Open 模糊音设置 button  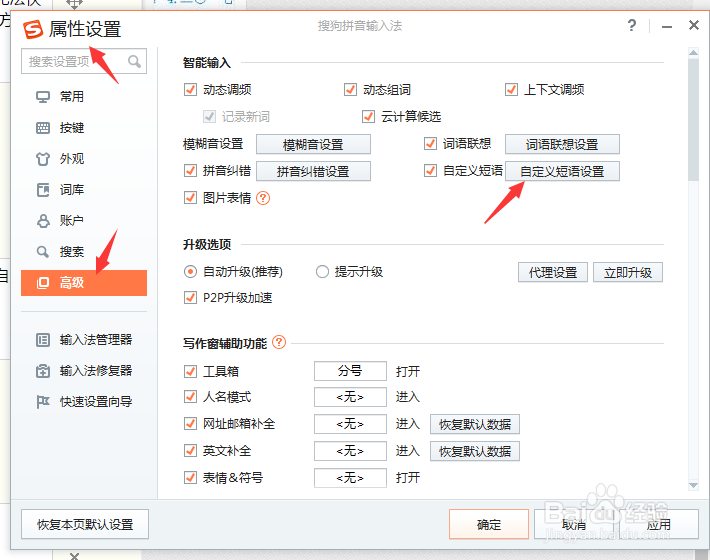[x=313, y=144]
